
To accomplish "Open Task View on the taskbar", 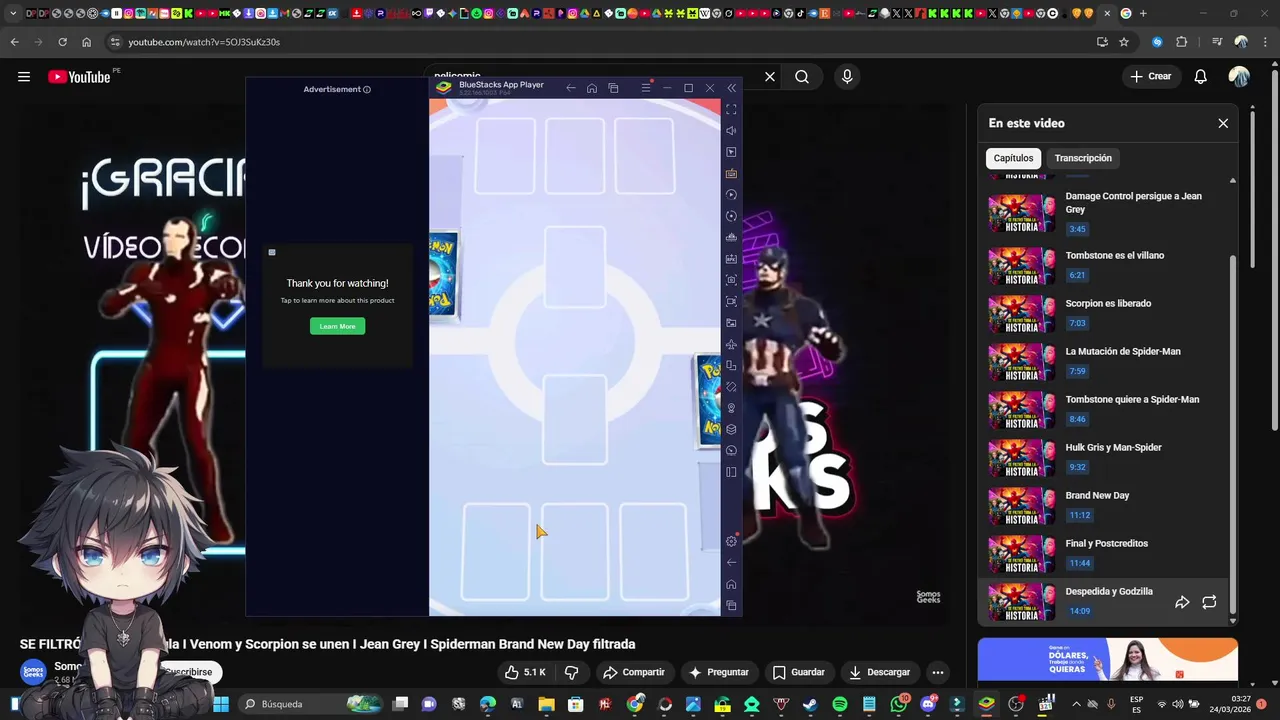I will point(400,704).
